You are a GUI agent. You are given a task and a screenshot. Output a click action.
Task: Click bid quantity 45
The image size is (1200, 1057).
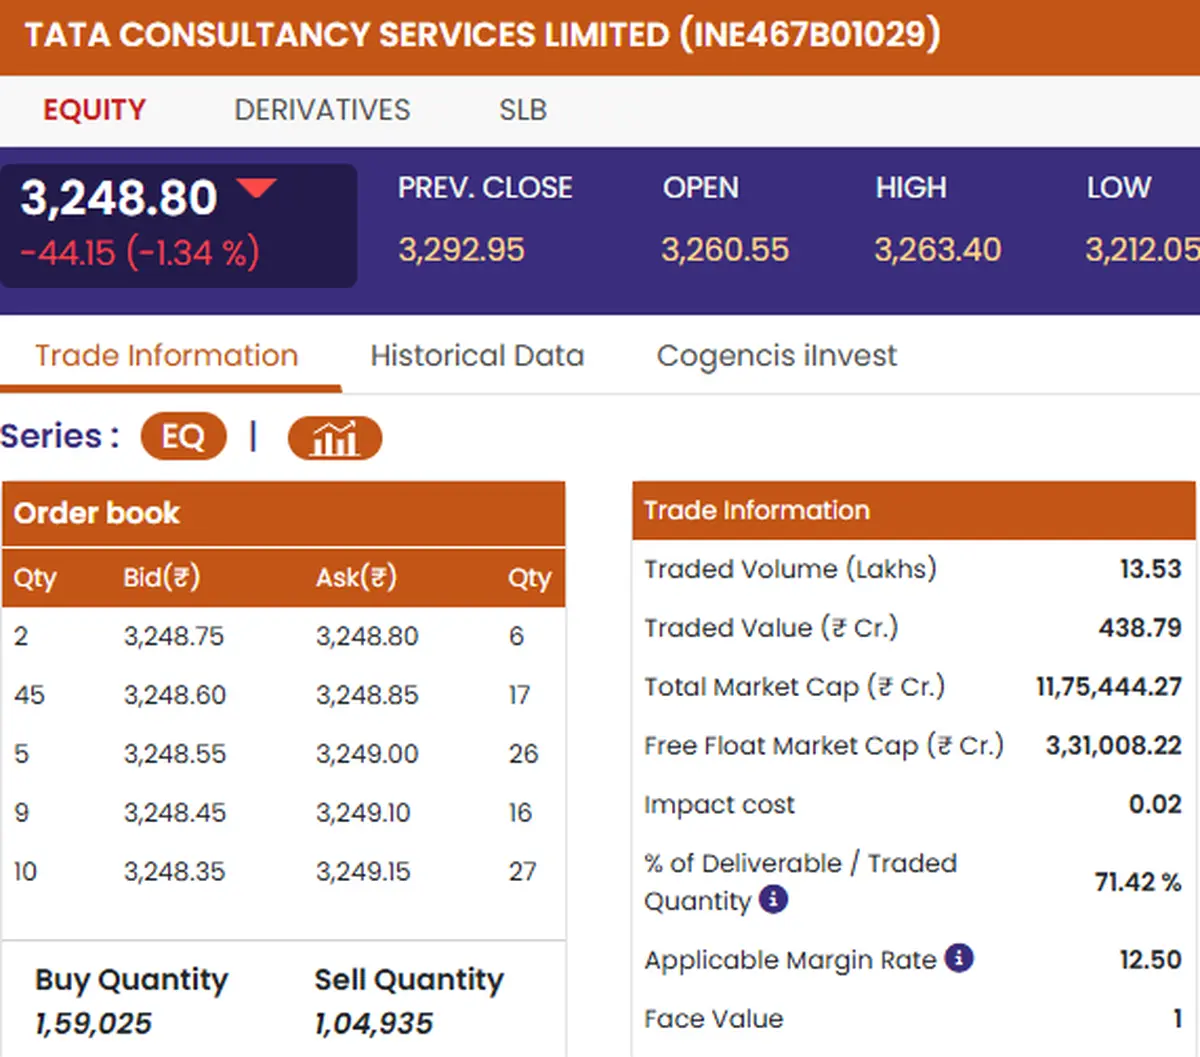coord(29,695)
